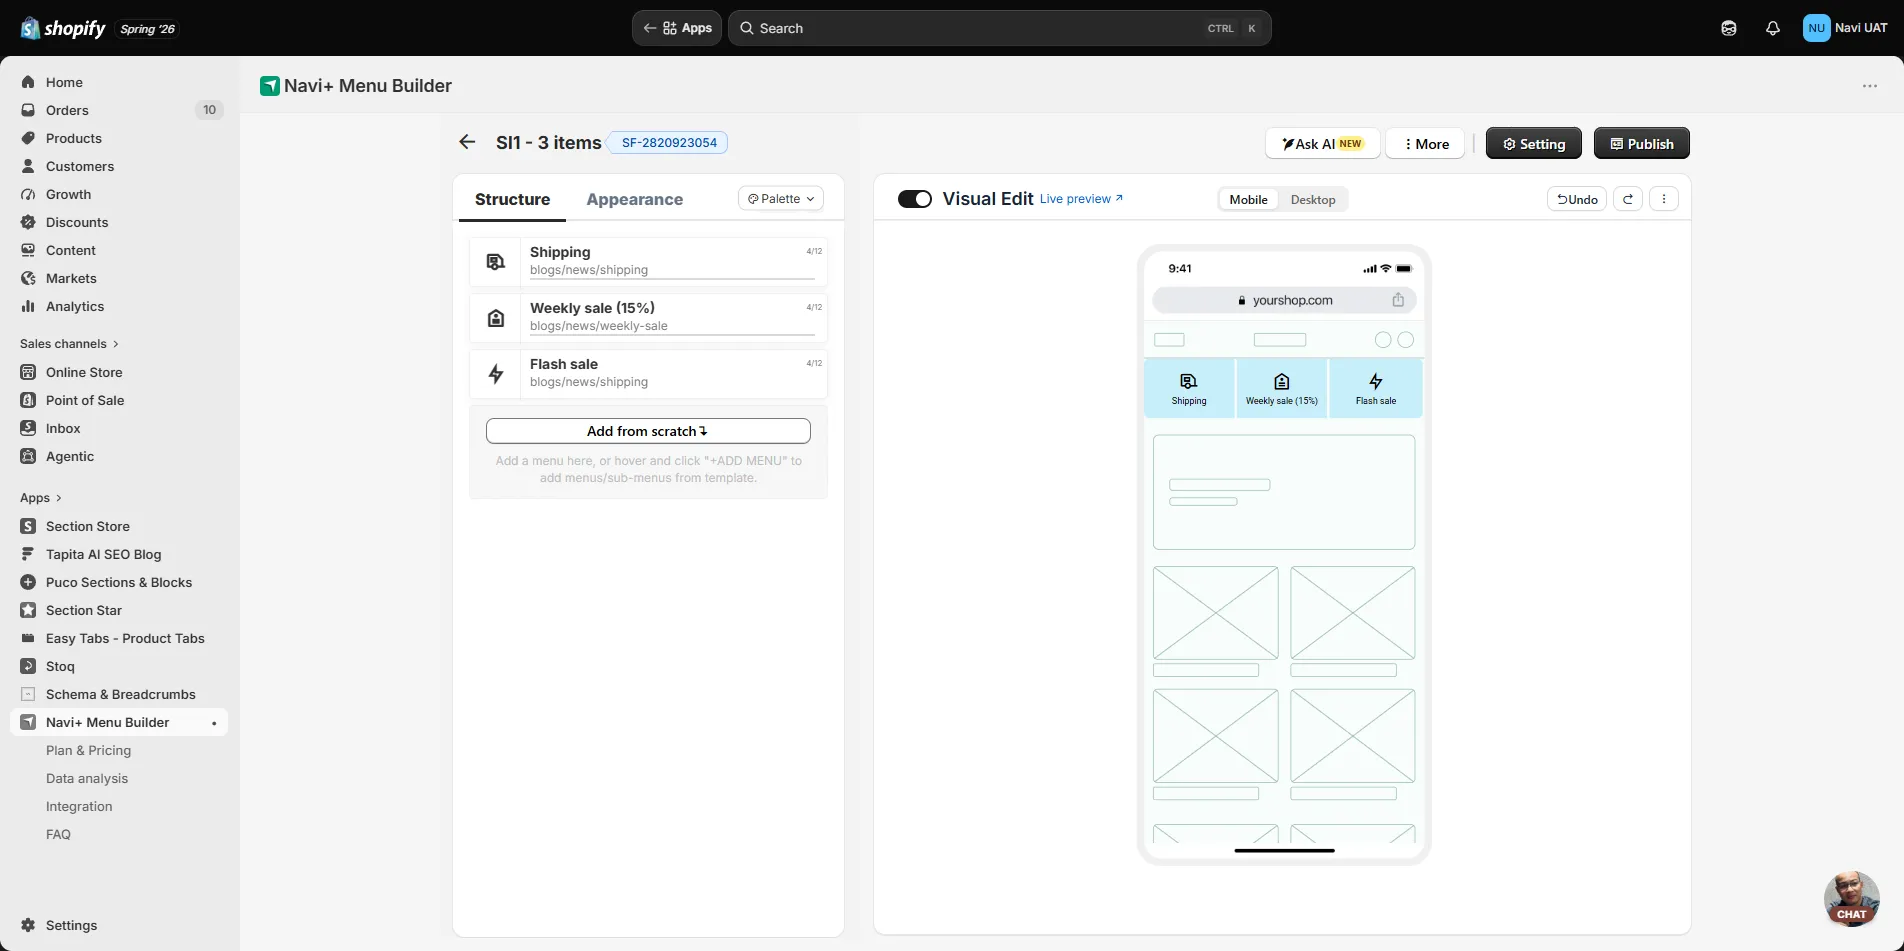Select the Weekly sale (15%) item name
The image size is (1904, 951).
tap(592, 308)
